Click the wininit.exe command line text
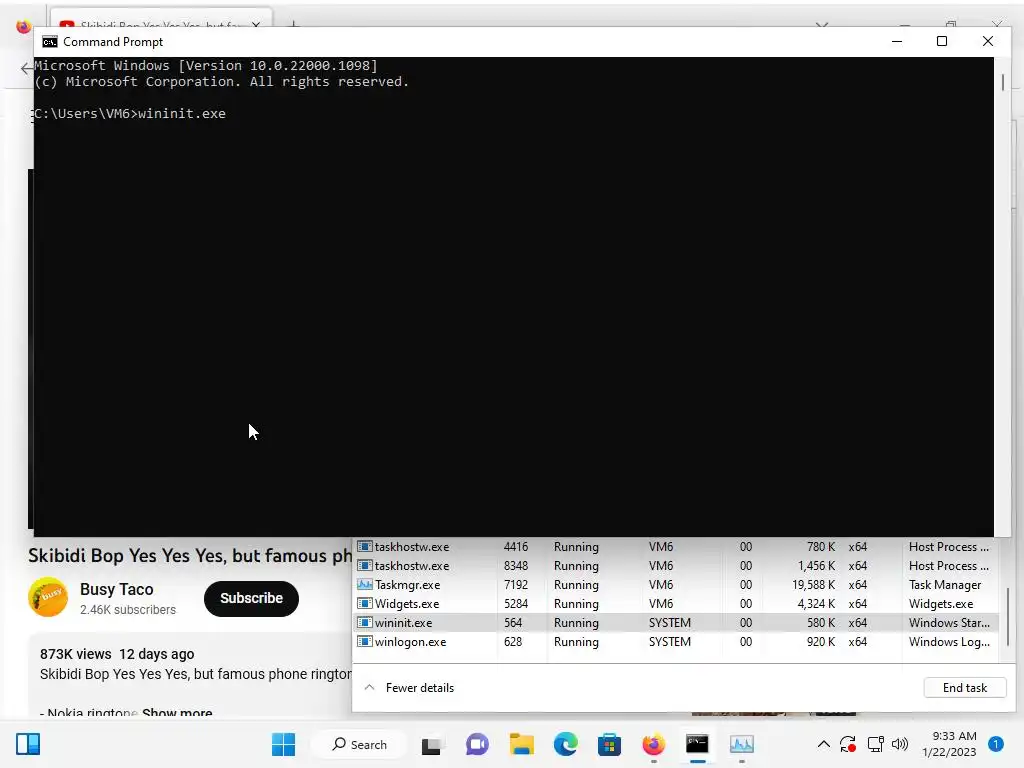This screenshot has height=768, width=1024. click(x=182, y=113)
